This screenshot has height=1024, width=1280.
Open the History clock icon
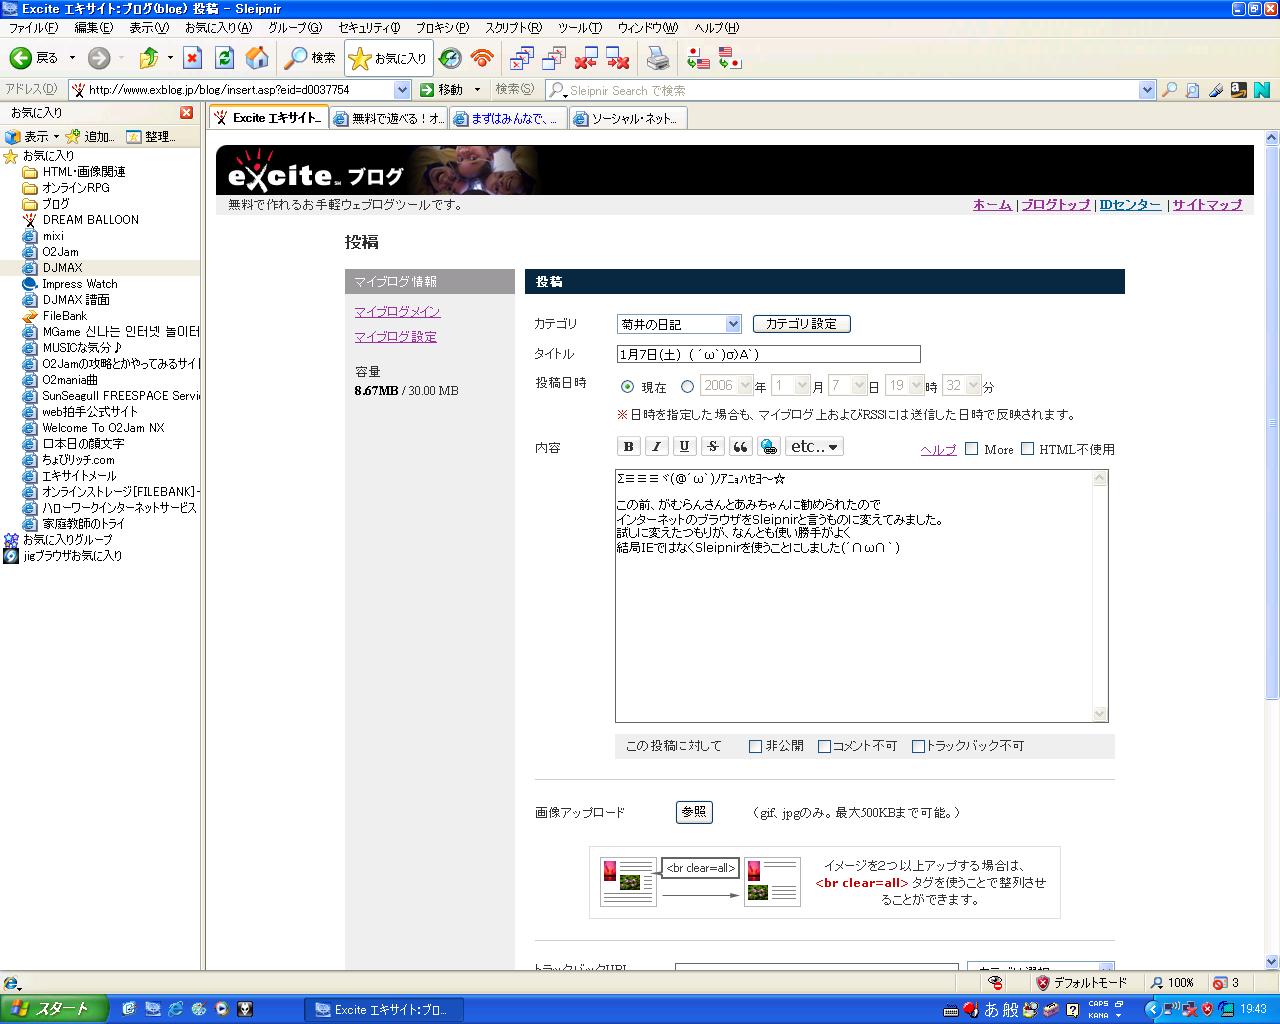tap(451, 58)
